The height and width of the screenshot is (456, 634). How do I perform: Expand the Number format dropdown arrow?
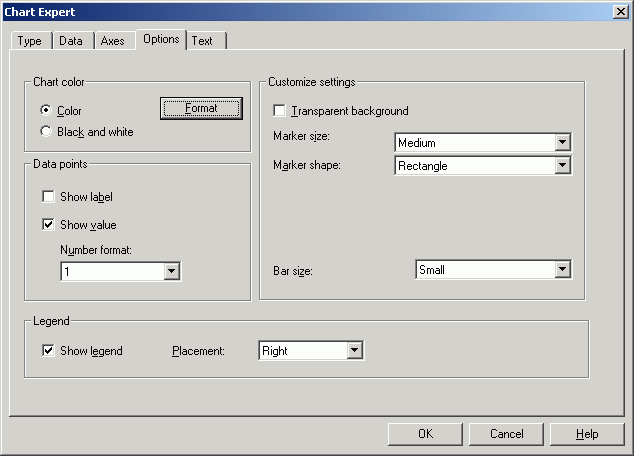[x=171, y=271]
